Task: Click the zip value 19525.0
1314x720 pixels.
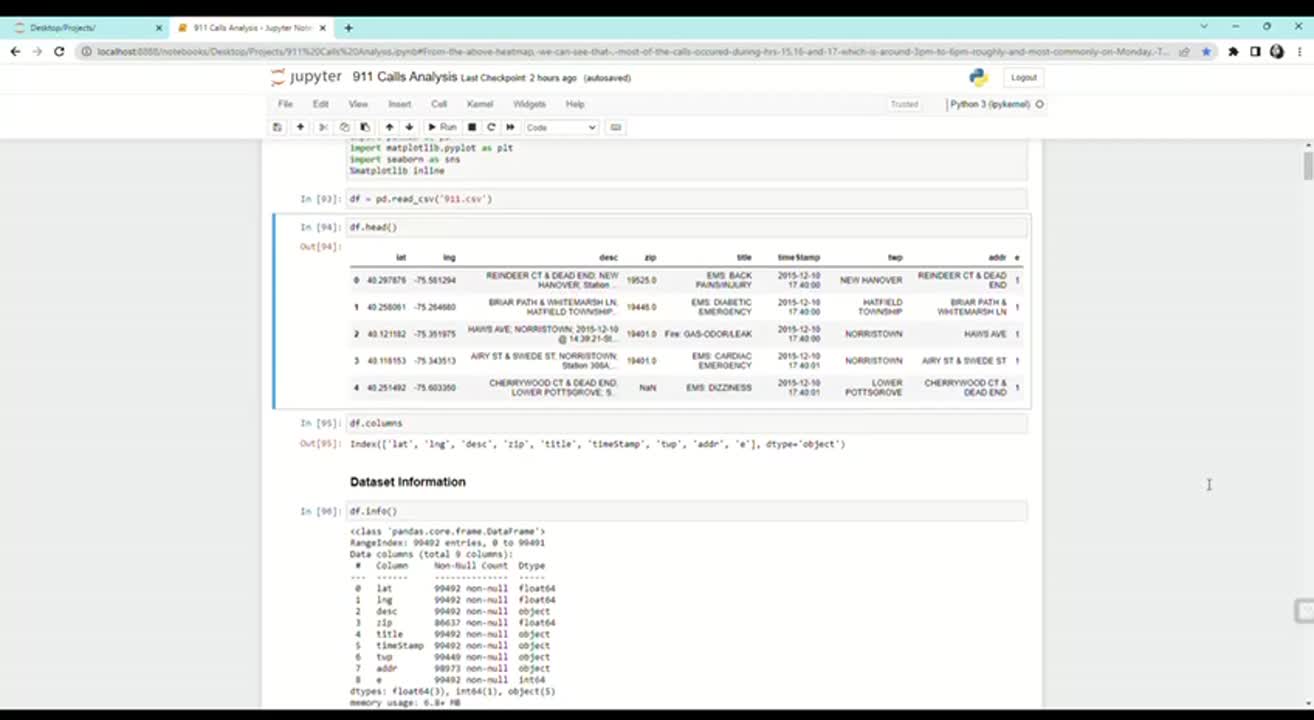Action: pos(641,281)
